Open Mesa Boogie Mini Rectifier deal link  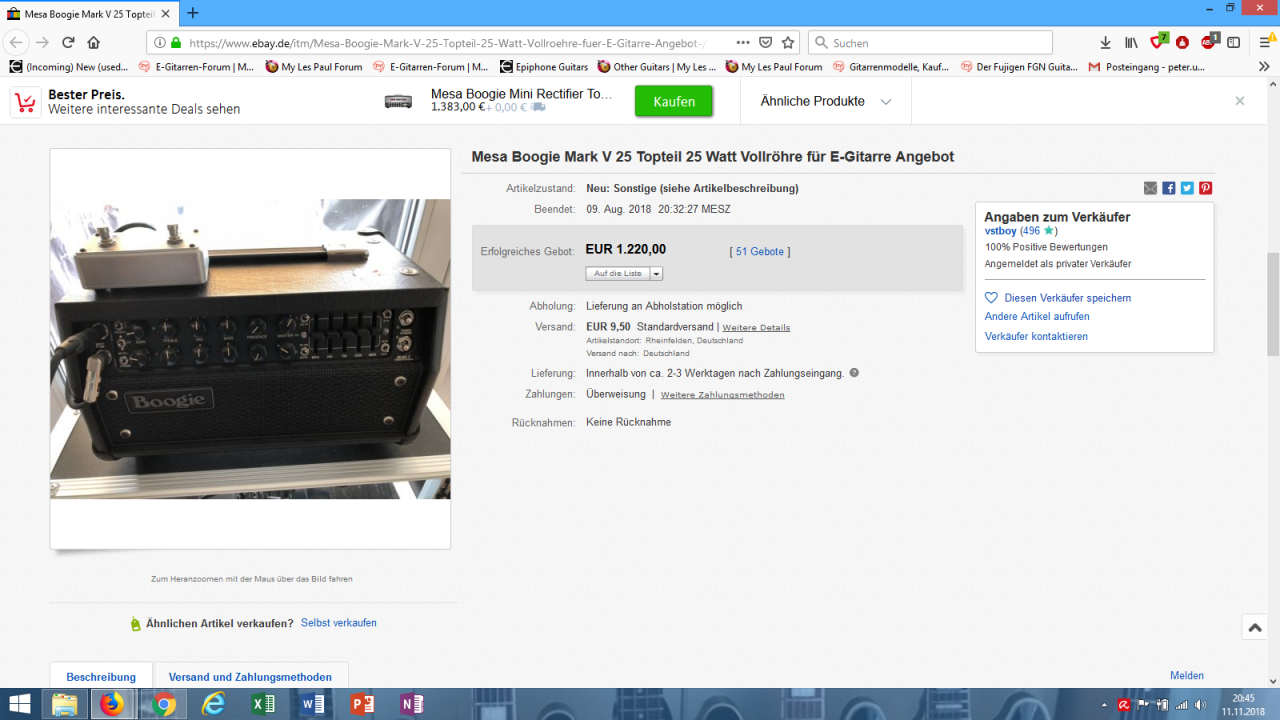click(522, 94)
